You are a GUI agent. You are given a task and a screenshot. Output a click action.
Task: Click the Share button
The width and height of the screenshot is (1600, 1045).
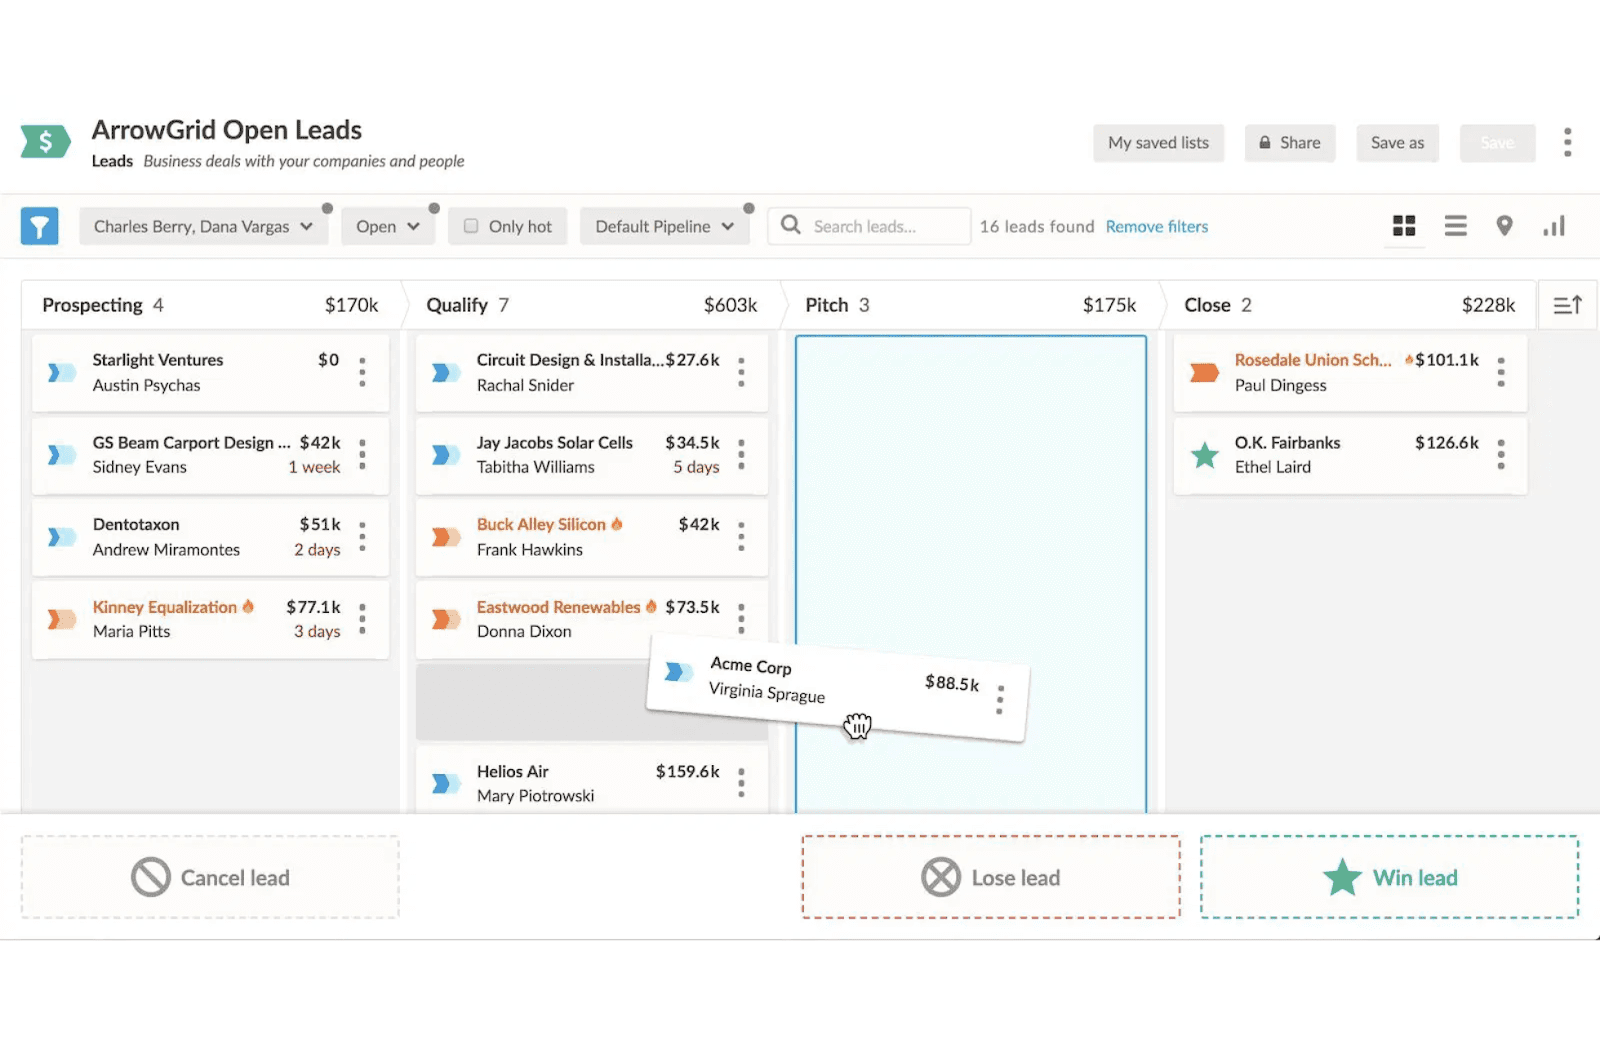pos(1289,143)
